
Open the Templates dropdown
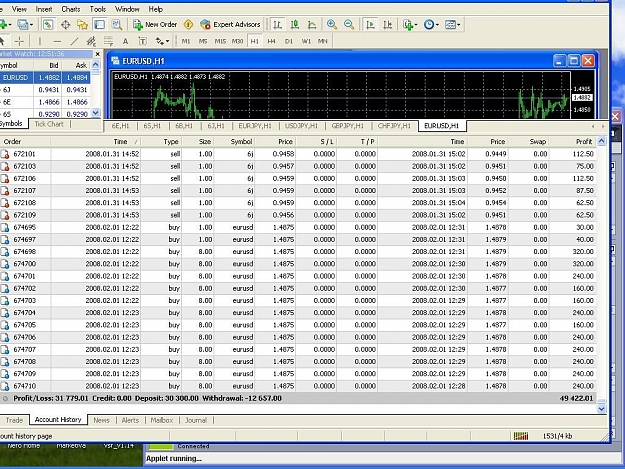[x=452, y=25]
